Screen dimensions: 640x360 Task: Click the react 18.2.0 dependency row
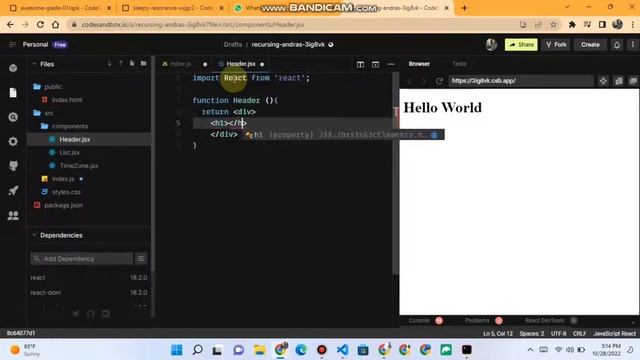pos(89,278)
